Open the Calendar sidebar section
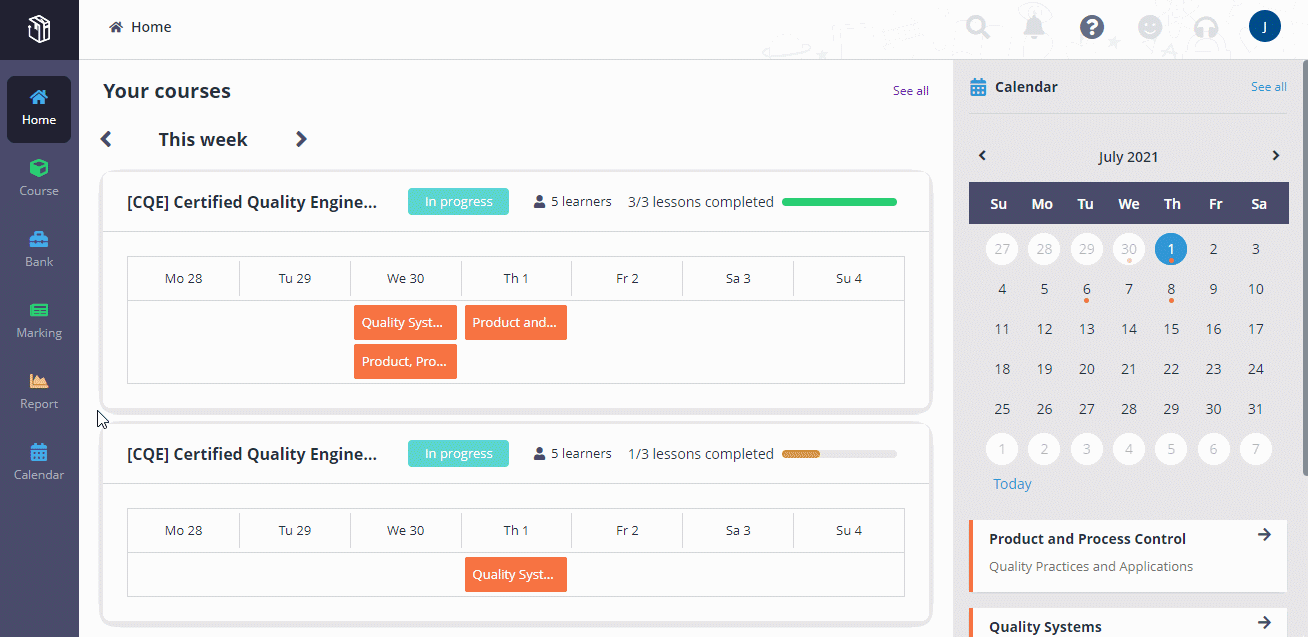Image resolution: width=1308 pixels, height=637 pixels. (x=39, y=462)
